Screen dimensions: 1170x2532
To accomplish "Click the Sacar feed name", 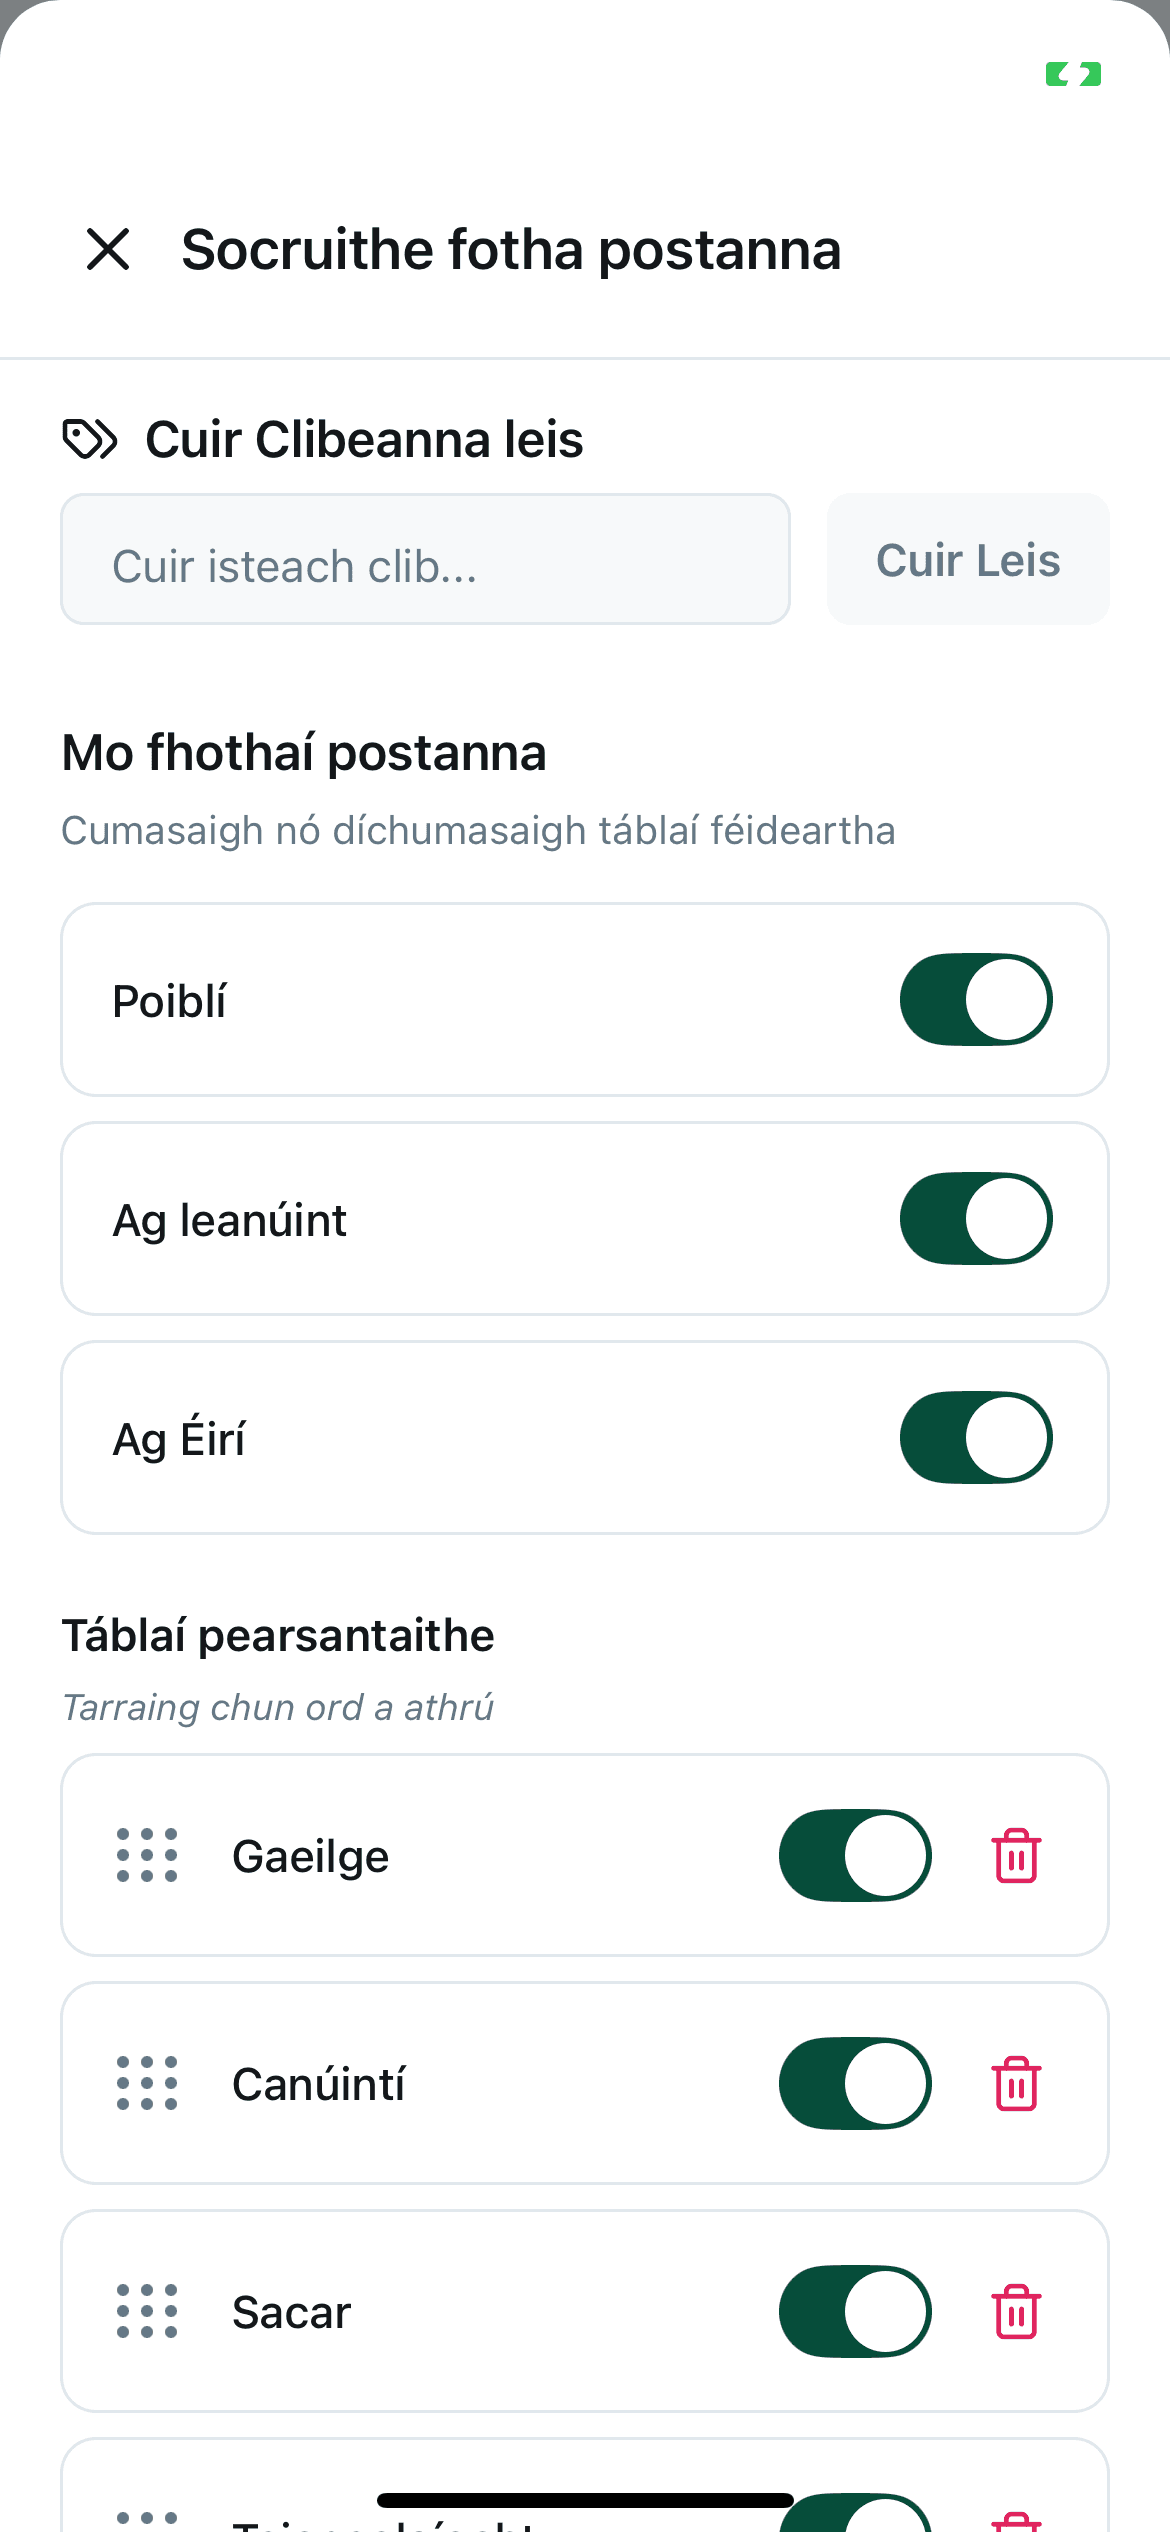I will tap(291, 2313).
